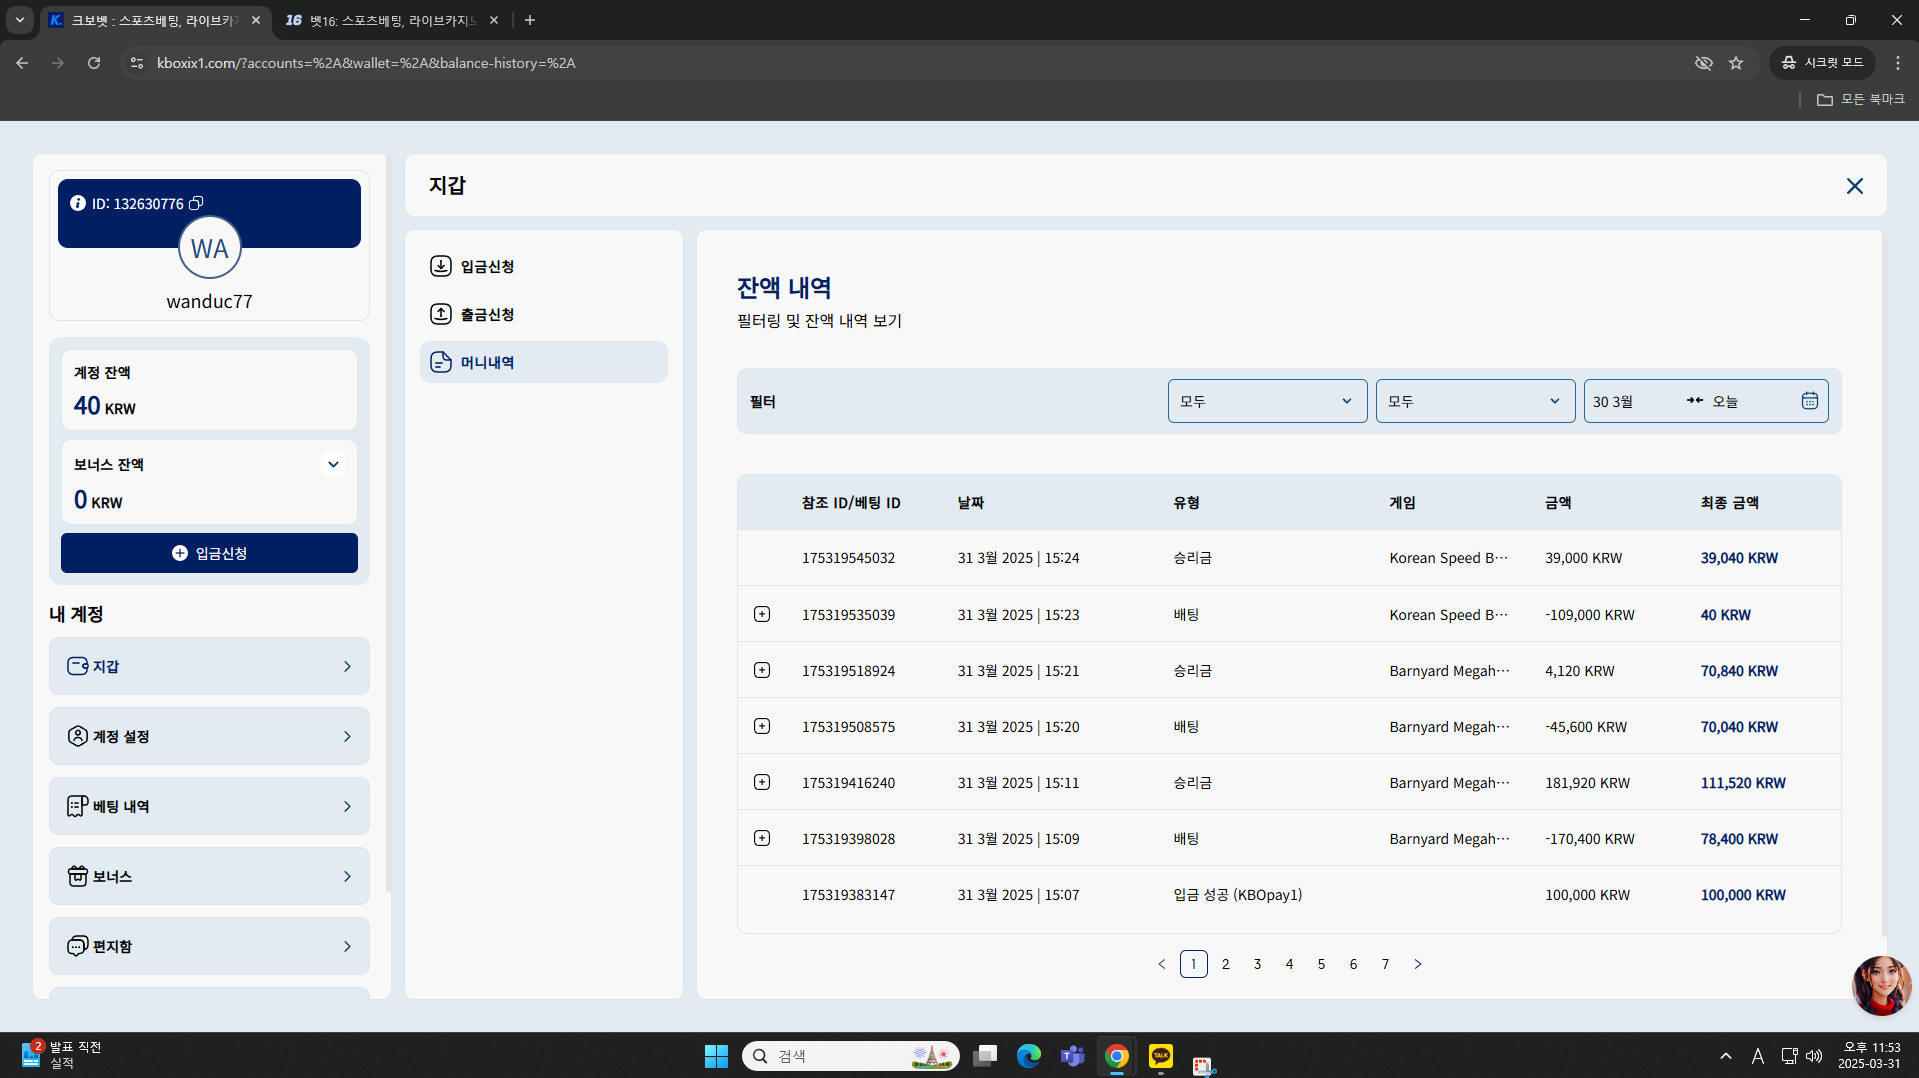Viewport: 1919px width, 1078px height.
Task: Click reference ID 175319383147
Action: click(x=848, y=895)
